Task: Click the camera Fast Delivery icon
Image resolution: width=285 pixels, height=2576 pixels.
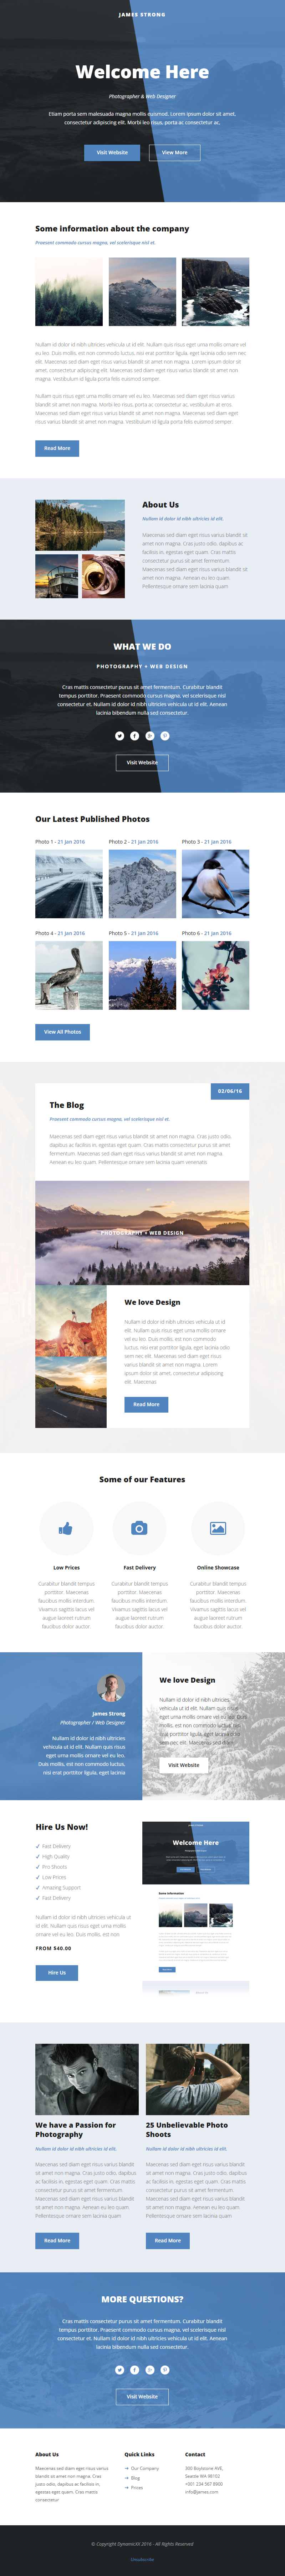Action: (139, 1528)
